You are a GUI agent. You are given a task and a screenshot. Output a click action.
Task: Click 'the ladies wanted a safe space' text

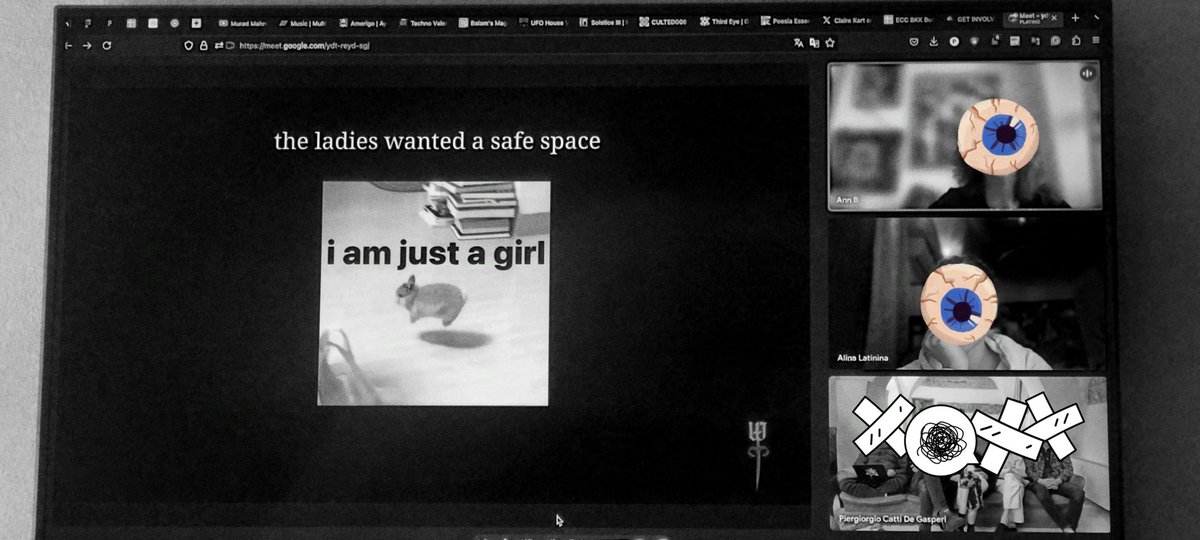click(437, 141)
